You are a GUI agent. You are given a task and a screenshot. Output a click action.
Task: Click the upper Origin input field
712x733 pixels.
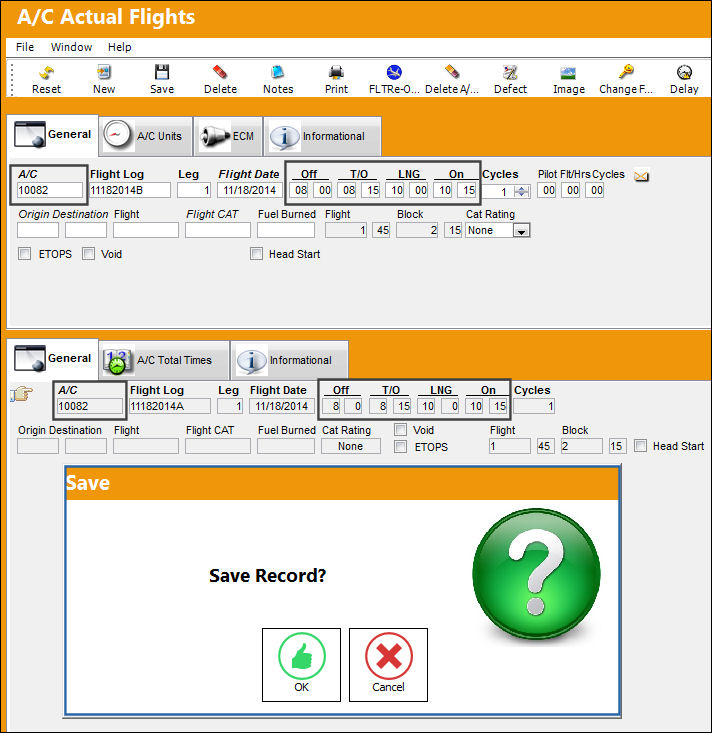click(38, 230)
